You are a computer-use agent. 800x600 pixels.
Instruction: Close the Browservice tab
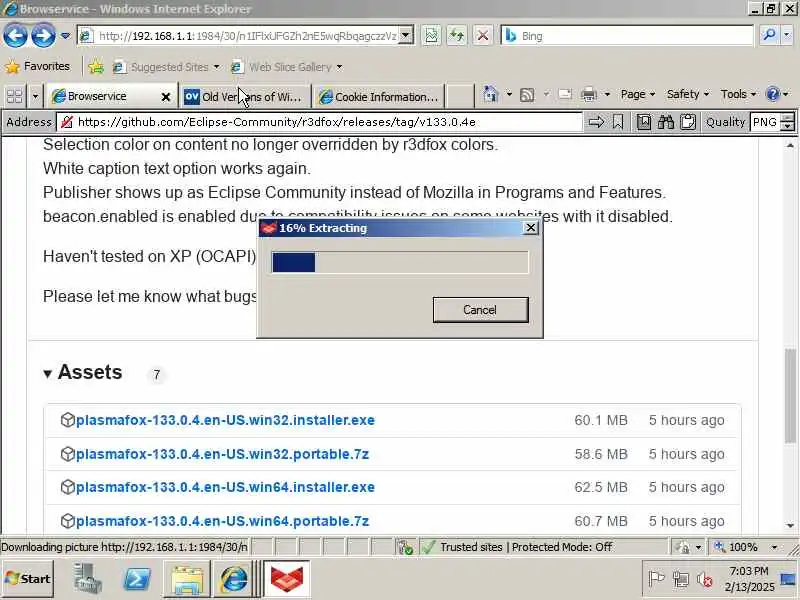click(x=166, y=96)
